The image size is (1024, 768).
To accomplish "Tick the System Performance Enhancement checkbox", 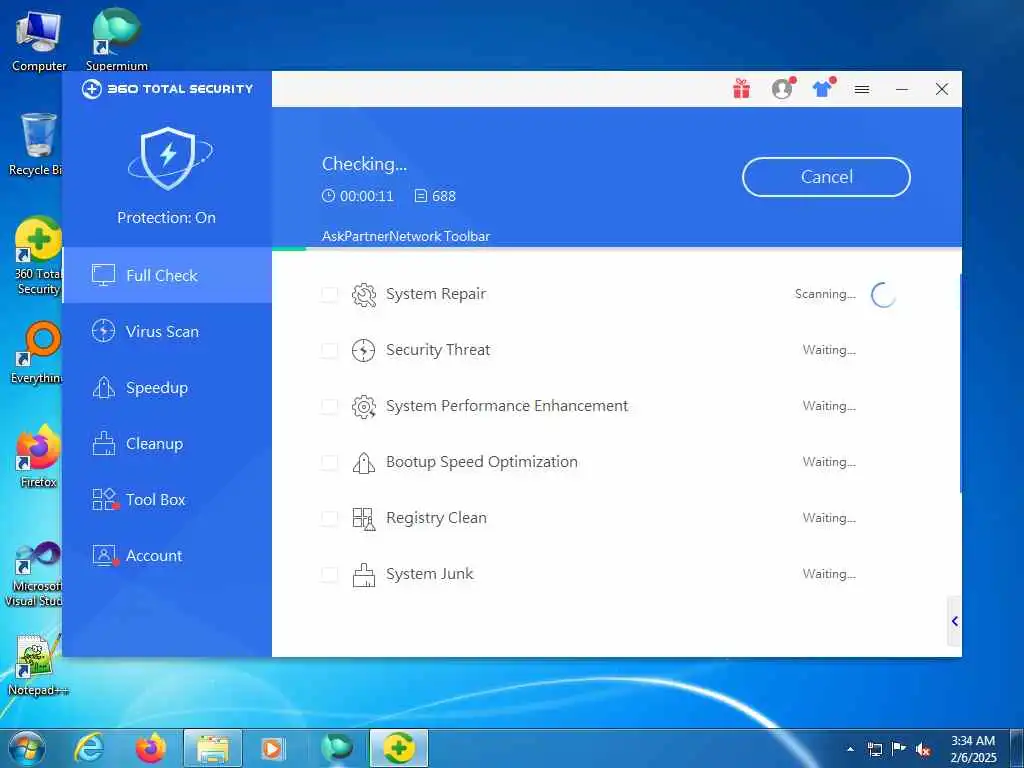I will click(x=329, y=407).
